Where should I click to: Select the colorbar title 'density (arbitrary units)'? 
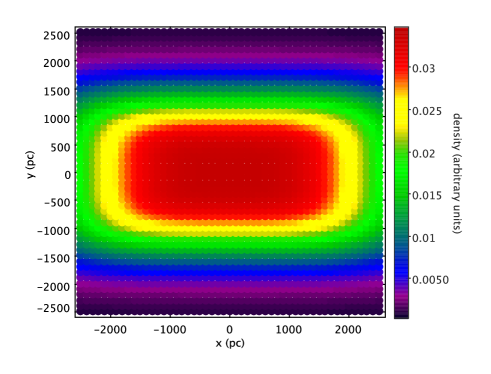point(457,173)
